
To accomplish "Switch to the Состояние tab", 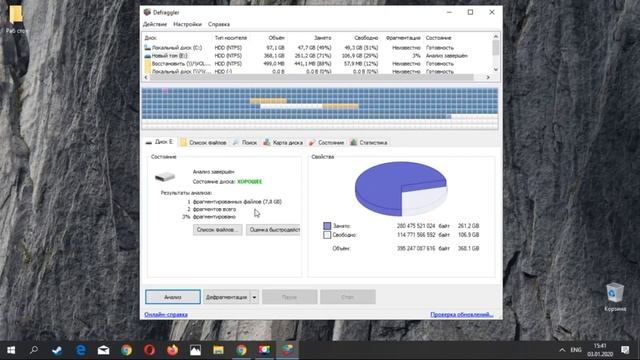I will point(327,142).
